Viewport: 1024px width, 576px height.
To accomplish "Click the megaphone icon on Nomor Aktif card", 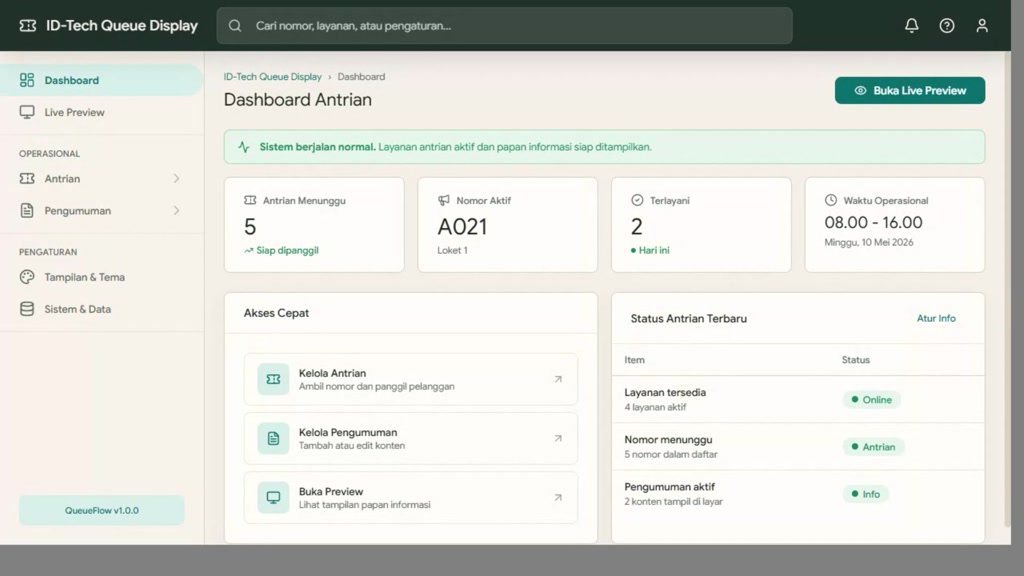I will [443, 200].
